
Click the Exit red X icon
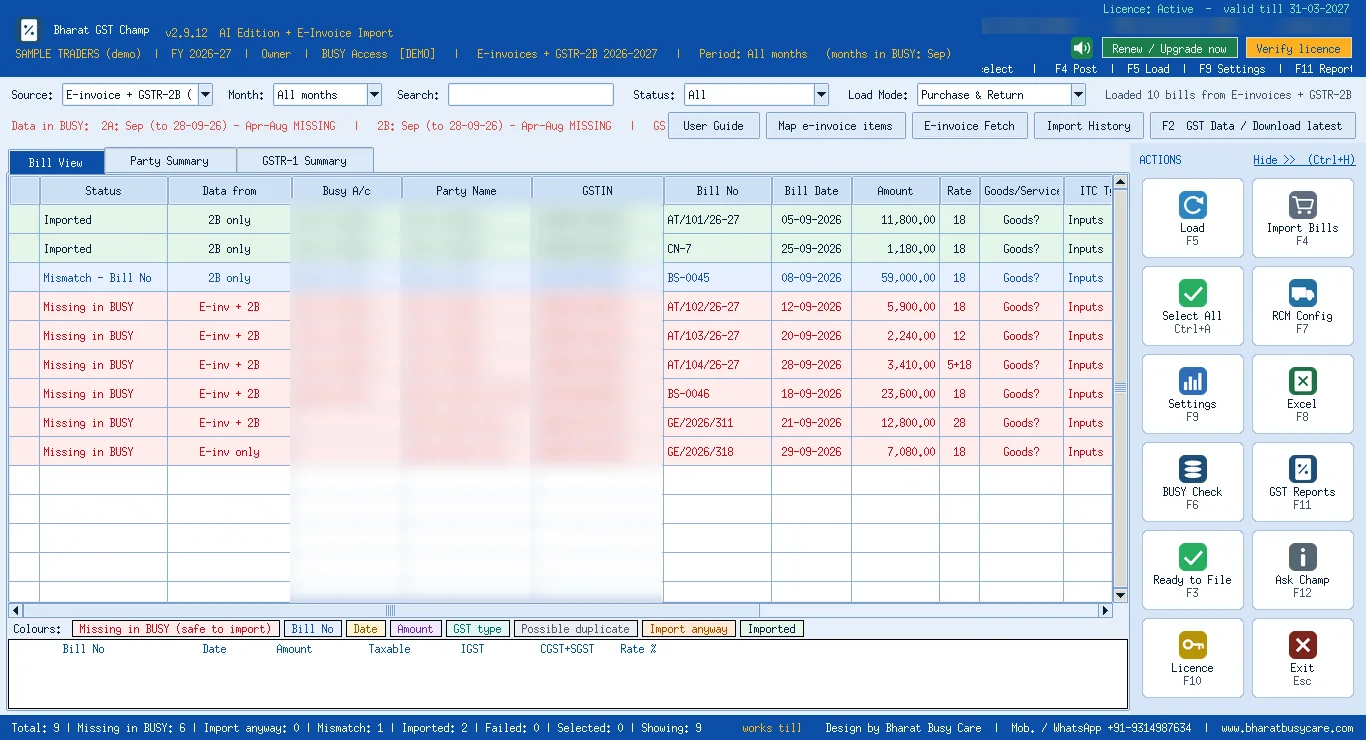(1302, 645)
